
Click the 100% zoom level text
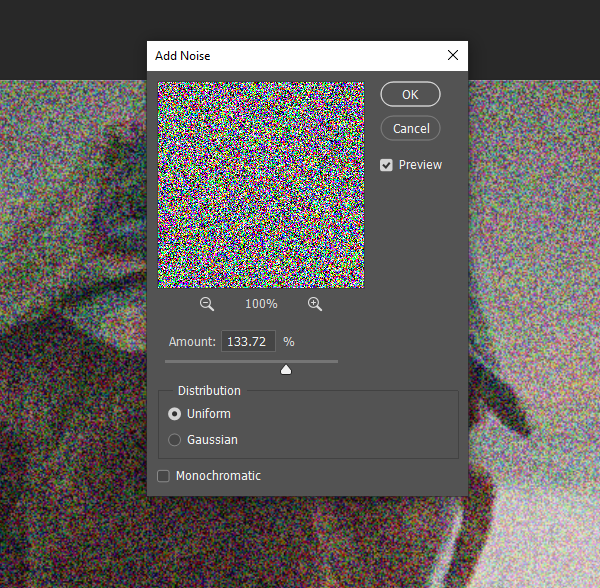point(261,304)
